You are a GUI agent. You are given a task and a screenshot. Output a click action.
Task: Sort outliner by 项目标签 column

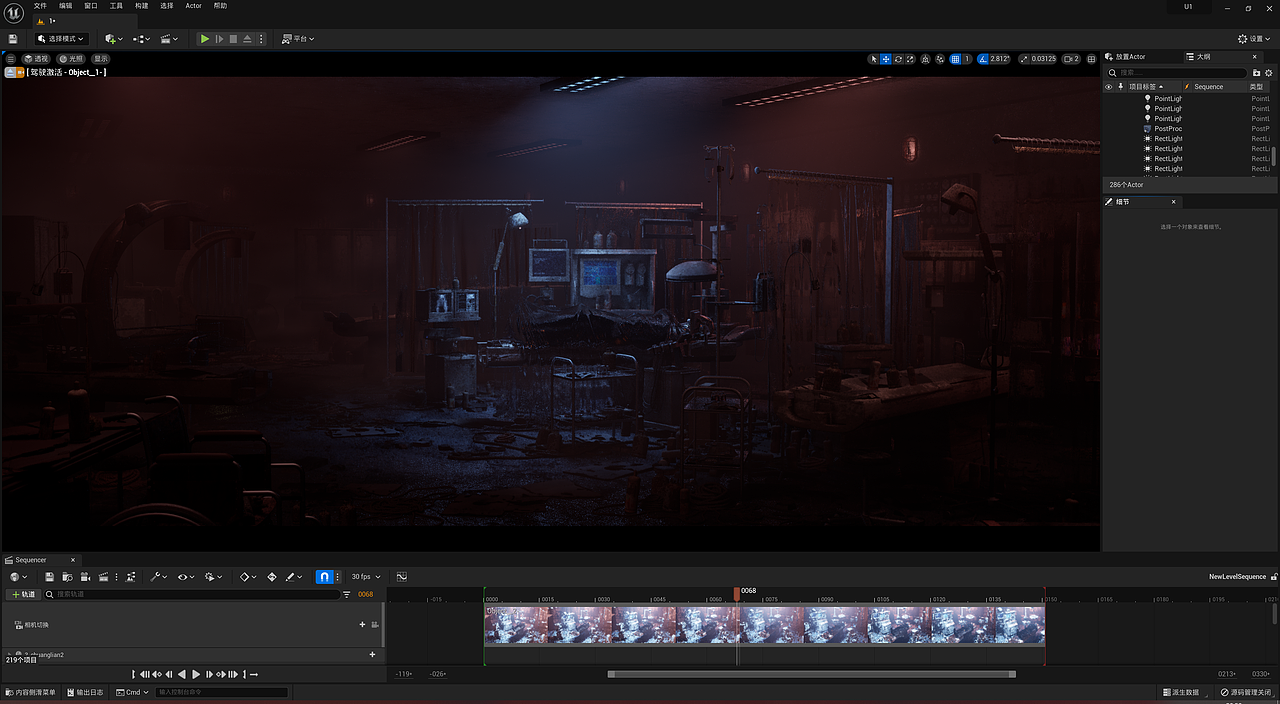click(x=1146, y=87)
